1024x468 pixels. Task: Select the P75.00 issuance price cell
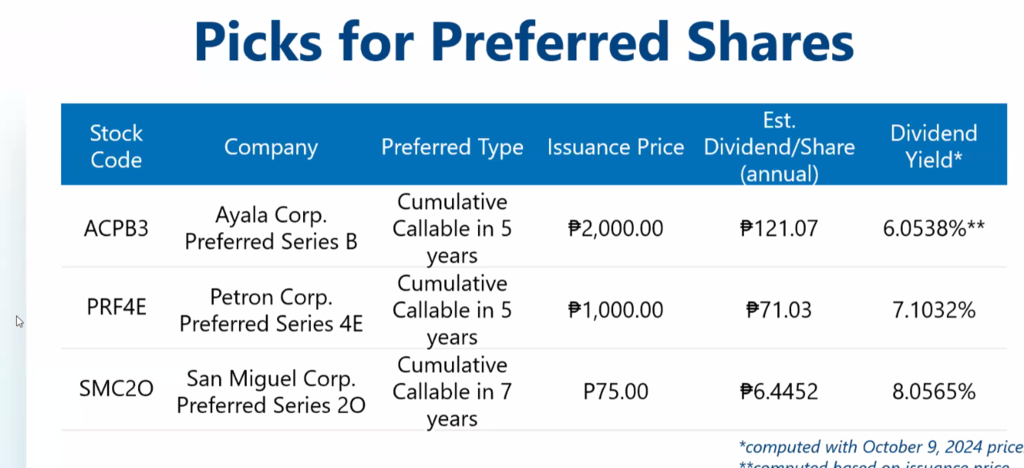(x=615, y=390)
